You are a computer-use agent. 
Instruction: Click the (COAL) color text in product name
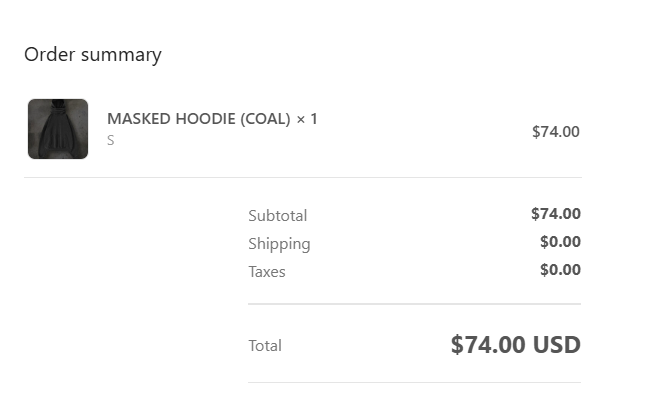tap(264, 119)
